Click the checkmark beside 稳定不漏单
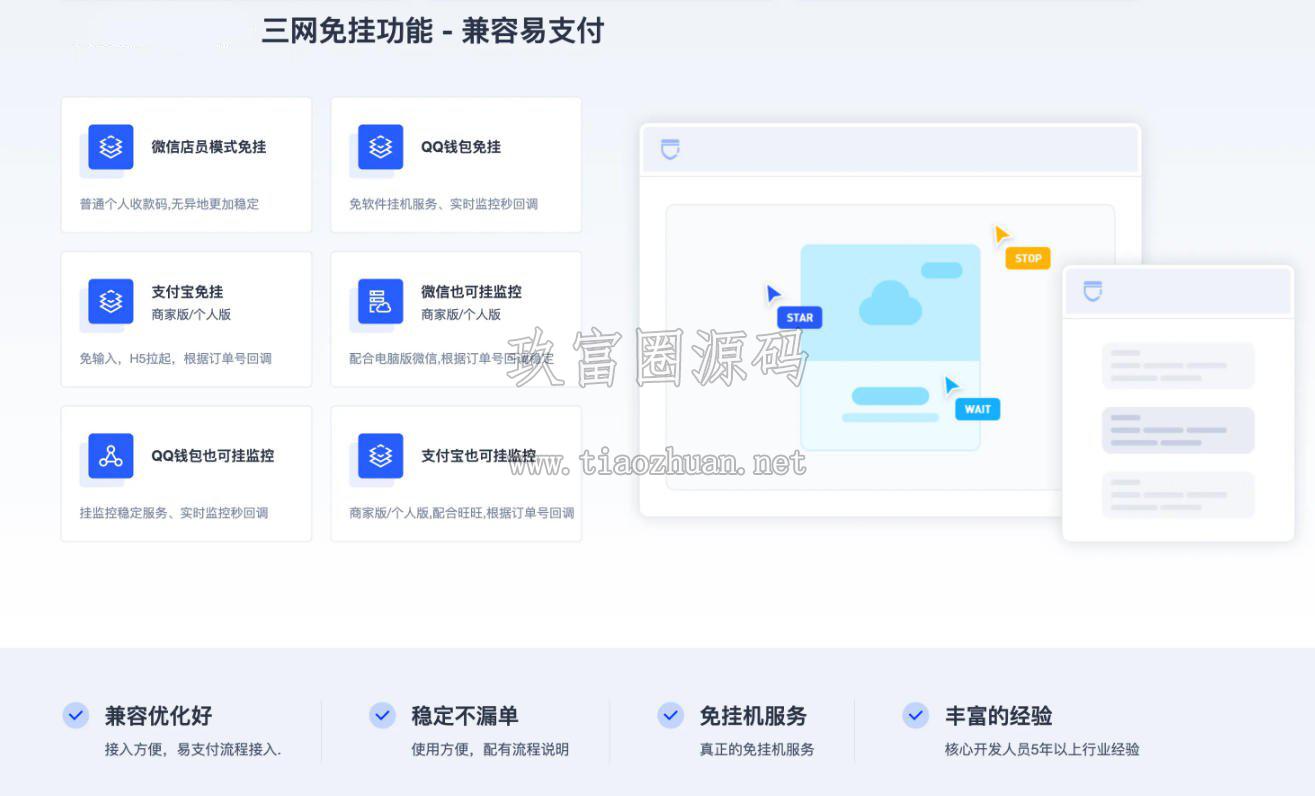Viewport: 1315px width, 796px height. click(x=382, y=715)
